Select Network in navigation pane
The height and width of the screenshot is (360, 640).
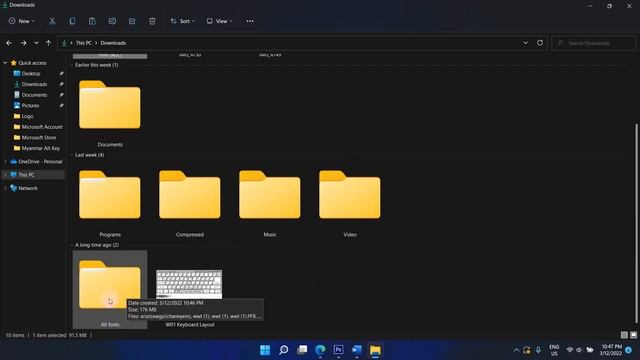pos(28,188)
